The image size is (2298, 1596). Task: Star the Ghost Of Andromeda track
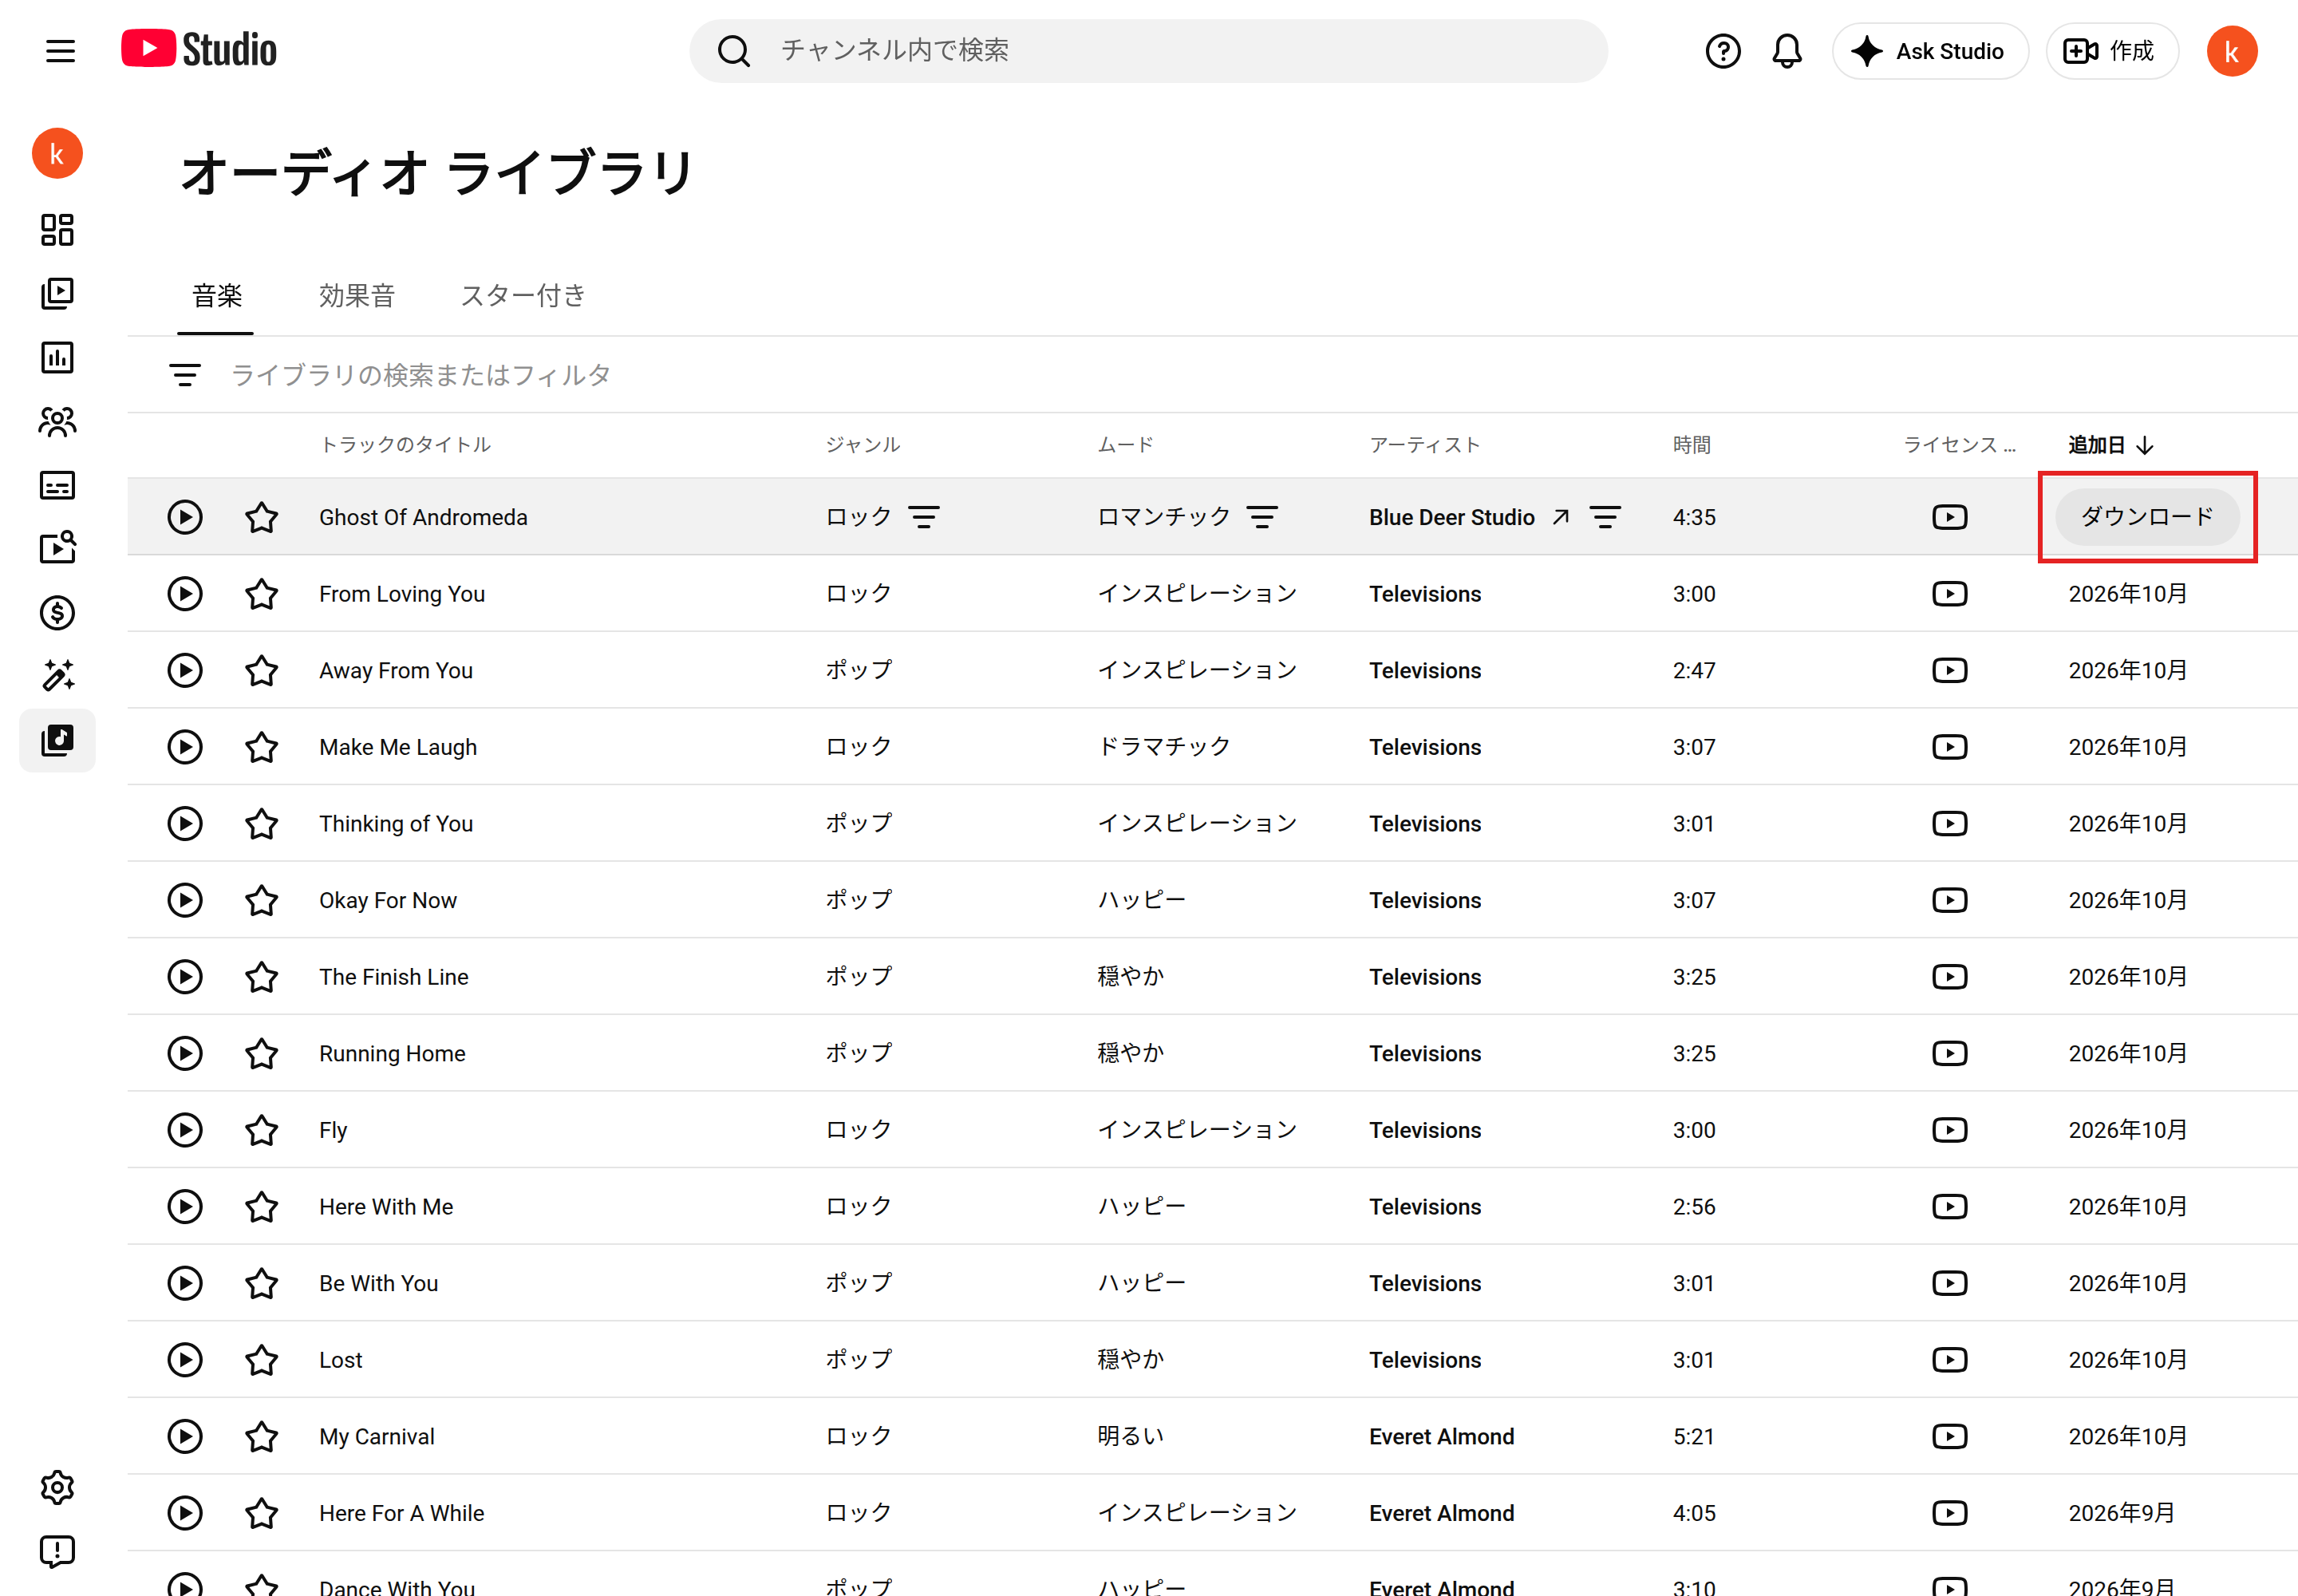(261, 517)
